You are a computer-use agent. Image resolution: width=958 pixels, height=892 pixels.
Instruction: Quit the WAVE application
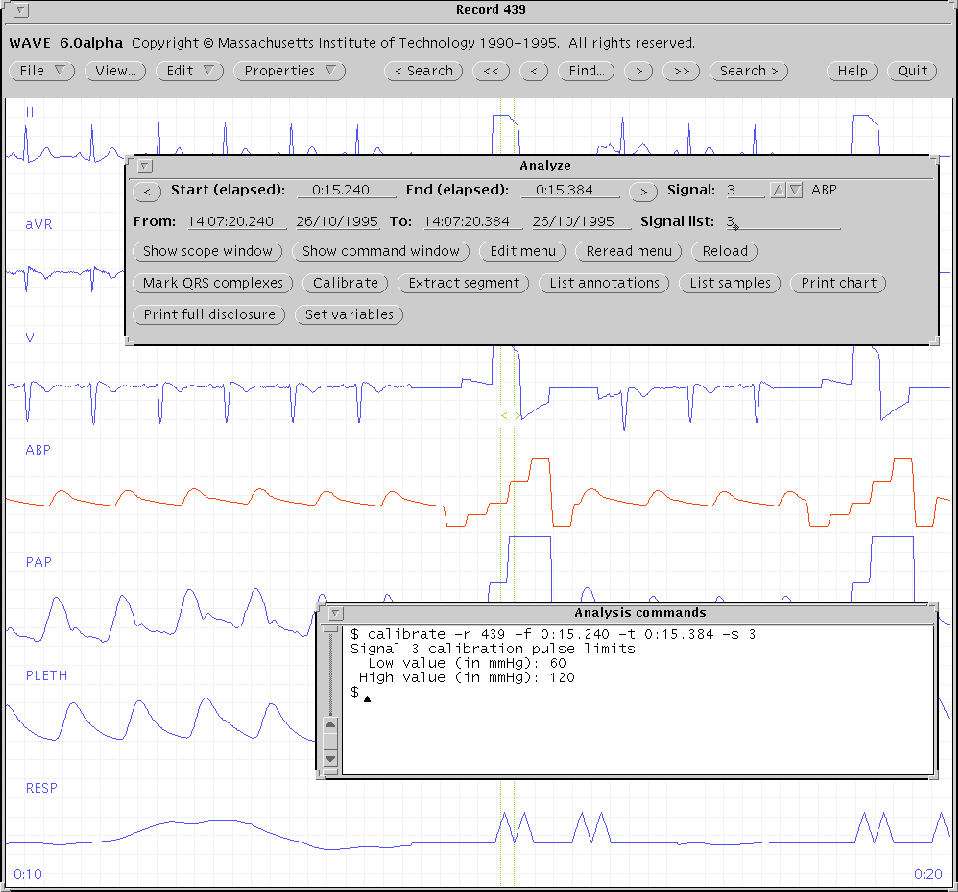click(911, 71)
